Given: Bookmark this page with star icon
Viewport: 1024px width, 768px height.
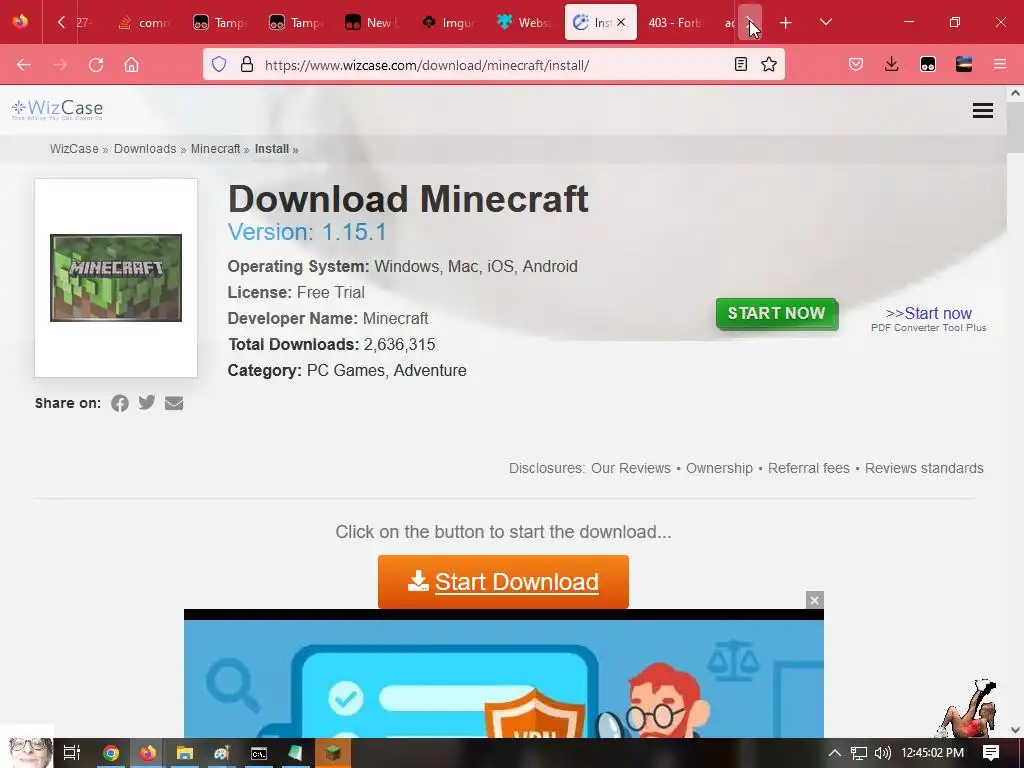Looking at the screenshot, I should tap(769, 64).
